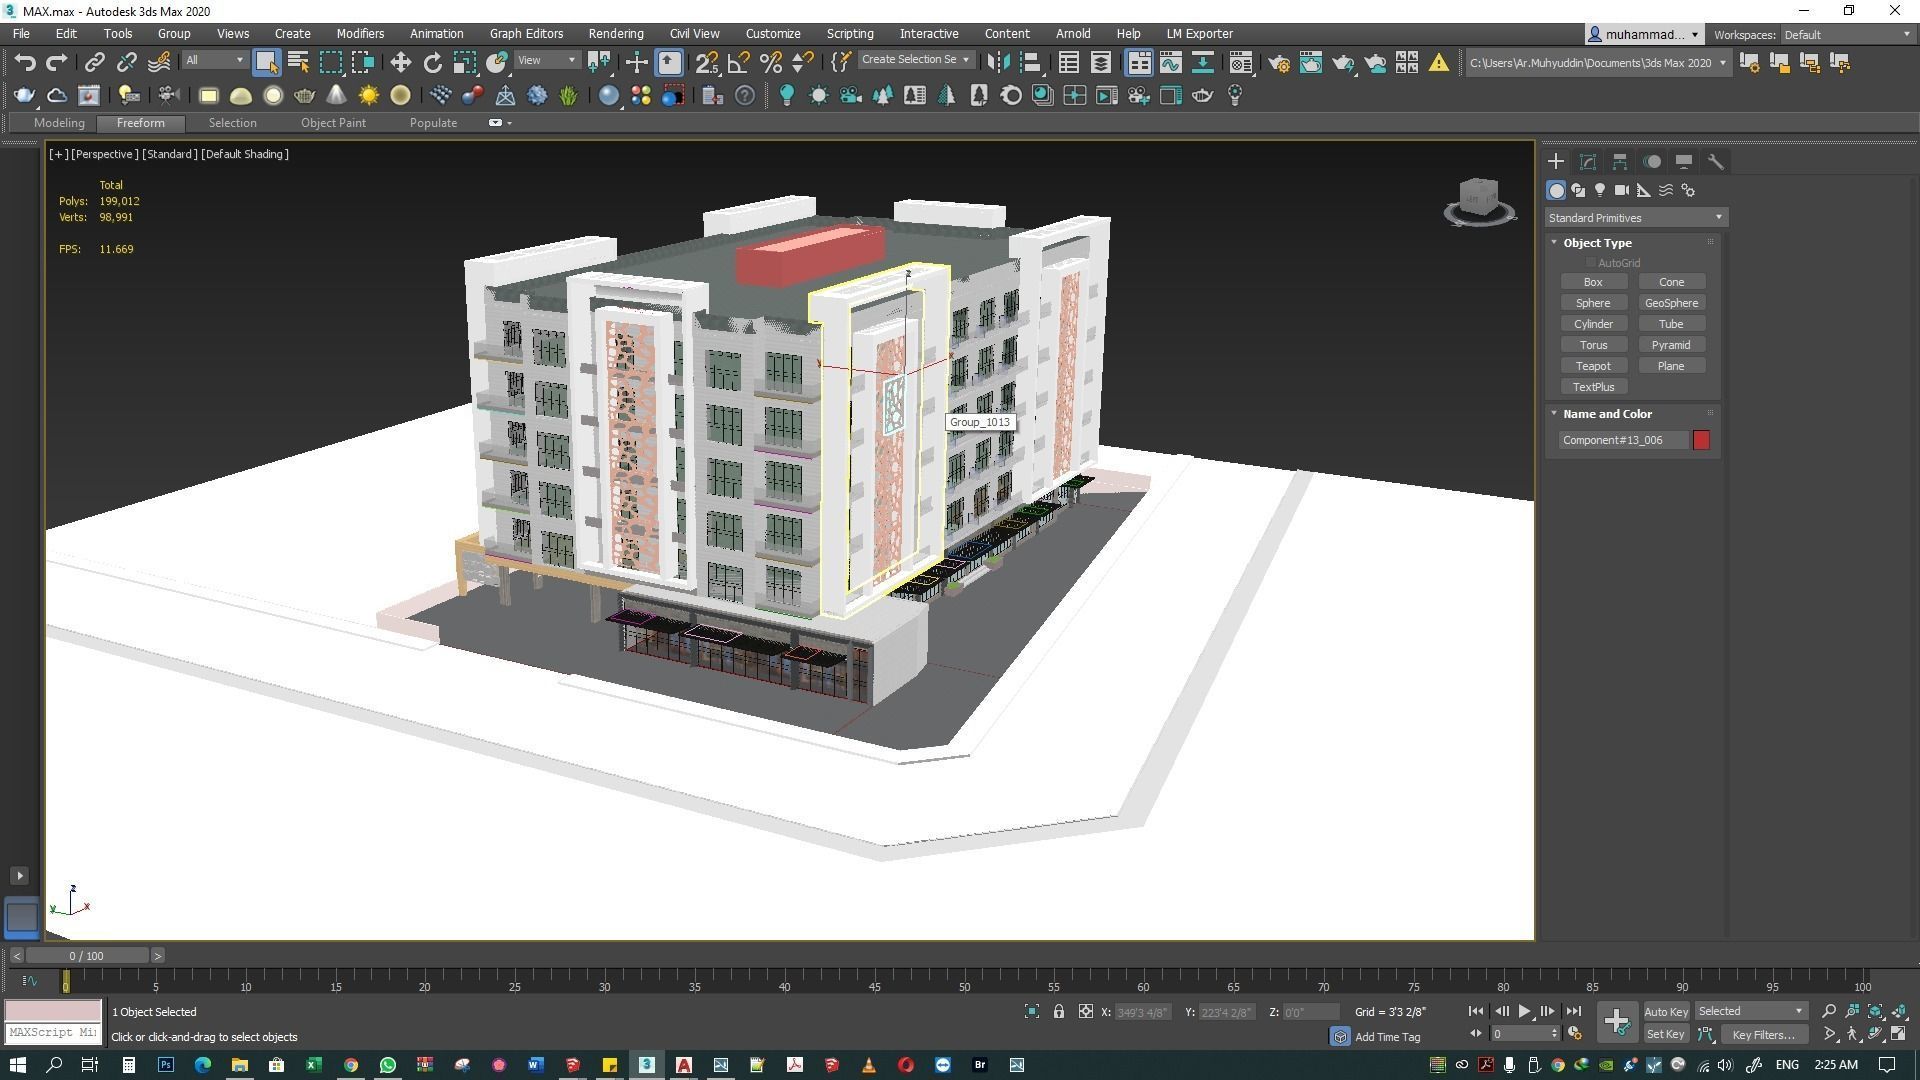The image size is (1920, 1080).
Task: Create a Teapot primitive
Action: pyautogui.click(x=1593, y=366)
